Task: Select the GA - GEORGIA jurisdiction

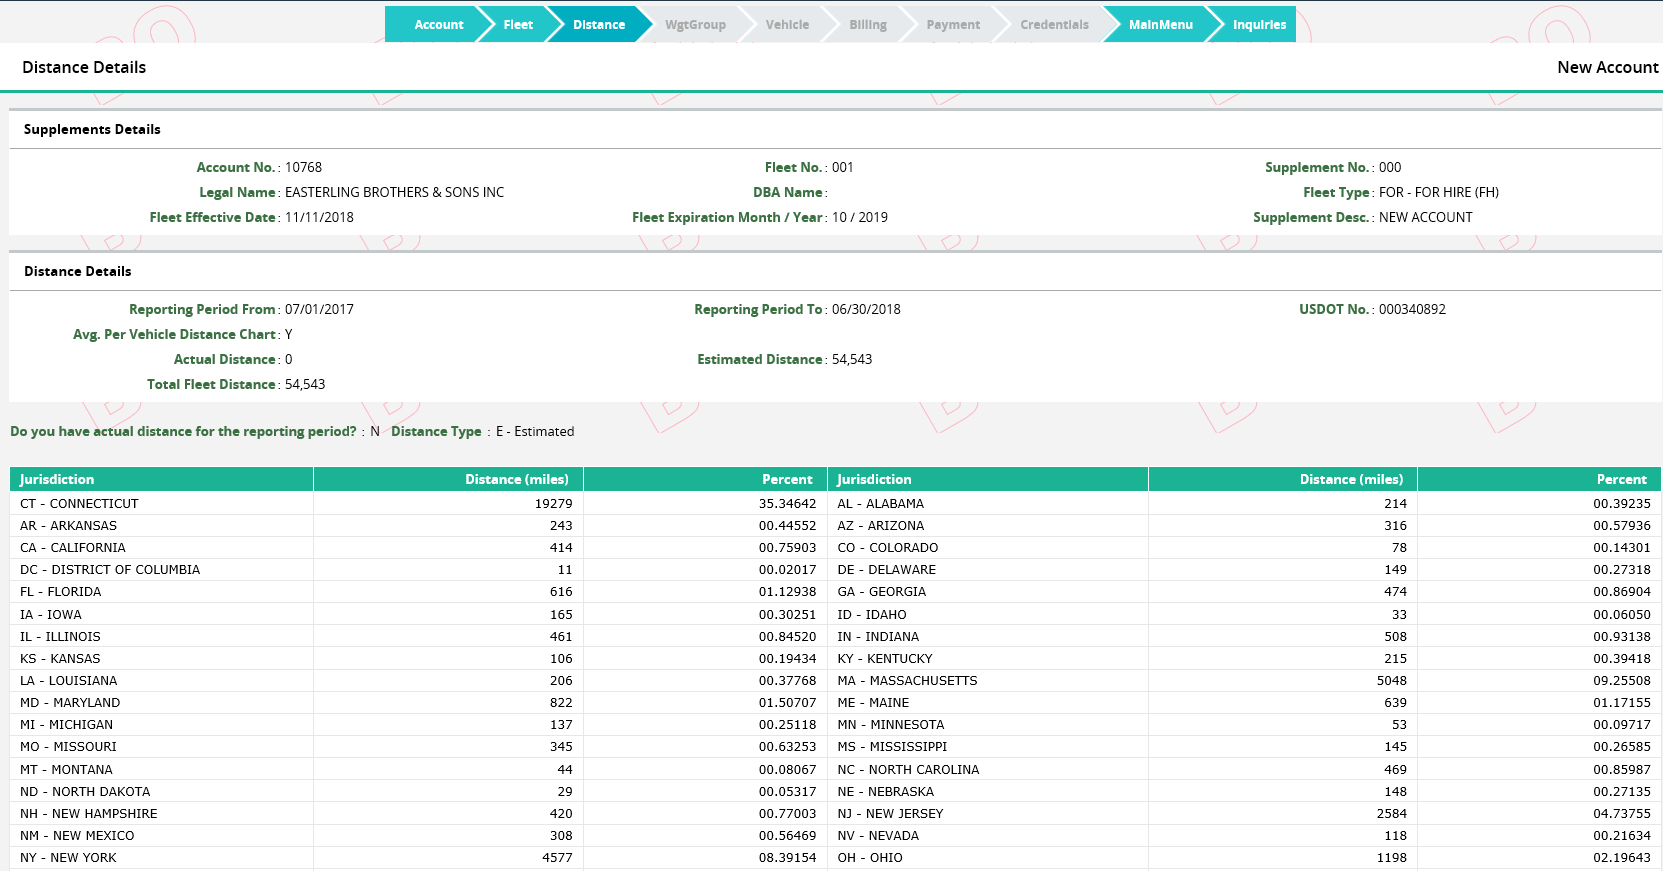Action: coord(881,591)
